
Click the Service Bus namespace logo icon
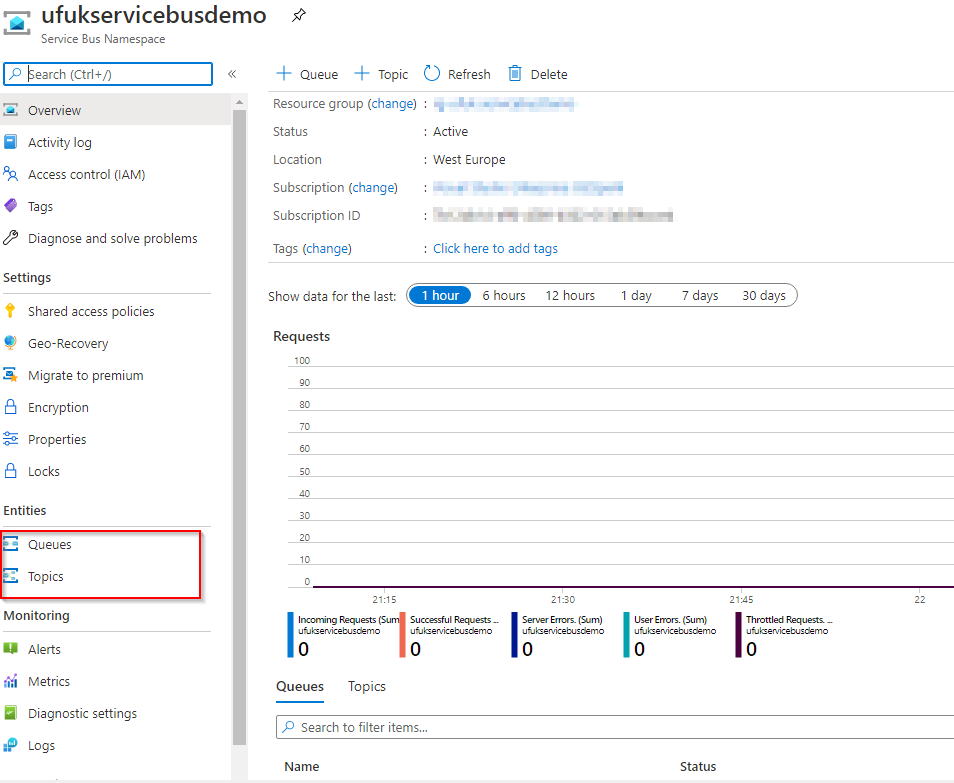[x=16, y=23]
